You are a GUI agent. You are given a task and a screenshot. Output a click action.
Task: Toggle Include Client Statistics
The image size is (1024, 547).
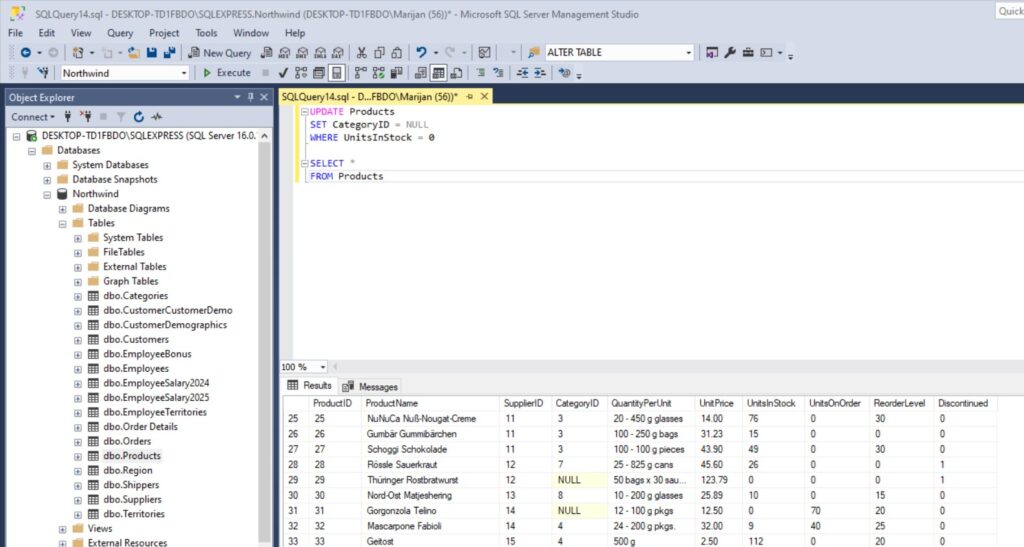[x=396, y=72]
